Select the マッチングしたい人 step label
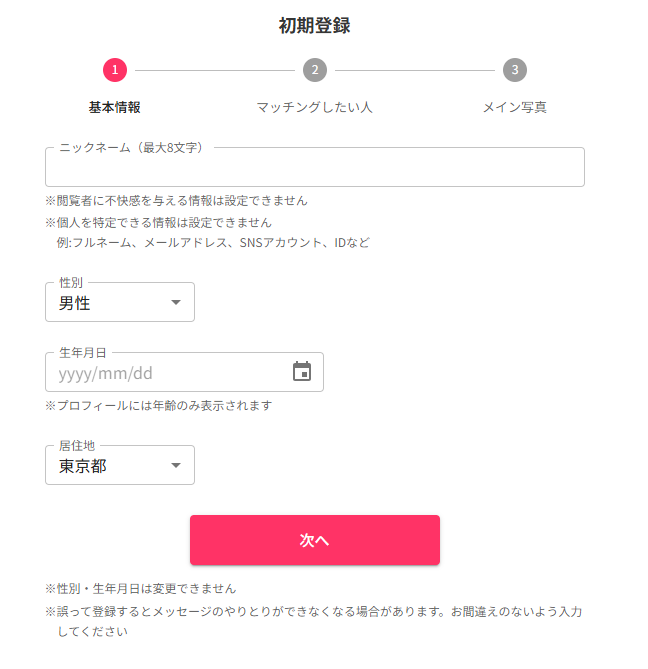This screenshot has width=648, height=669. pyautogui.click(x=315, y=107)
